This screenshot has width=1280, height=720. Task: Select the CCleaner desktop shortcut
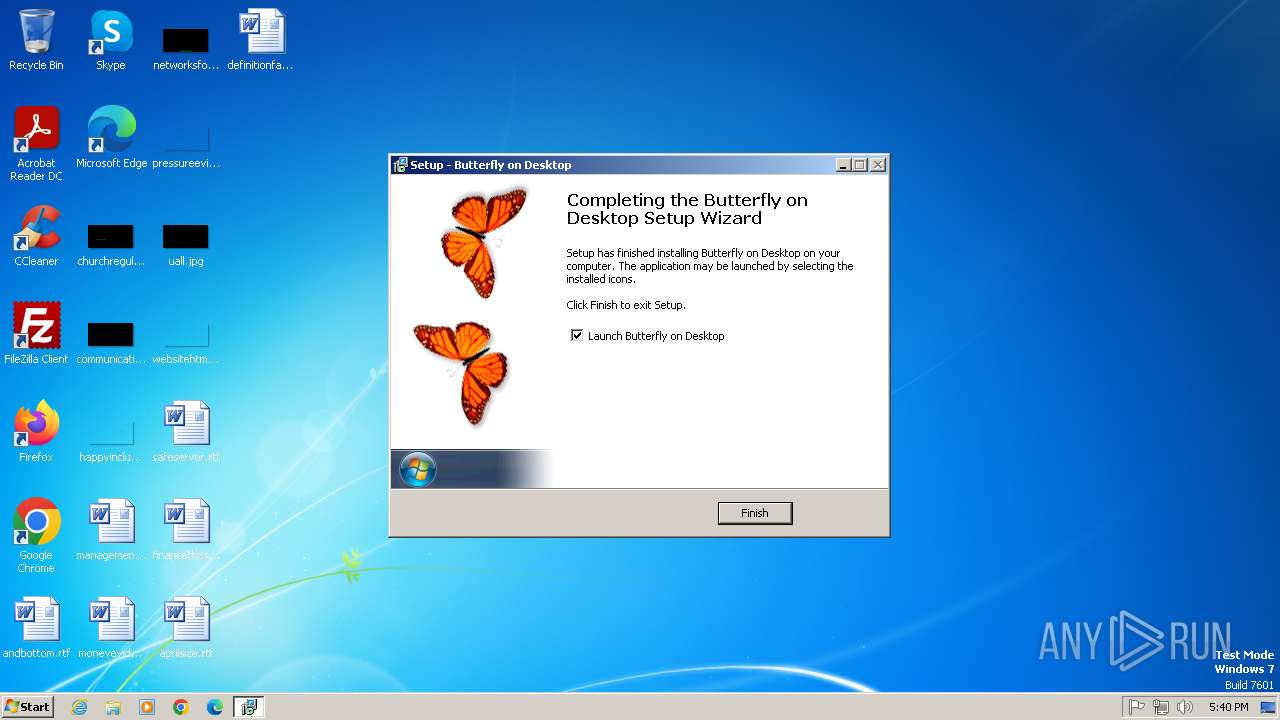36,236
